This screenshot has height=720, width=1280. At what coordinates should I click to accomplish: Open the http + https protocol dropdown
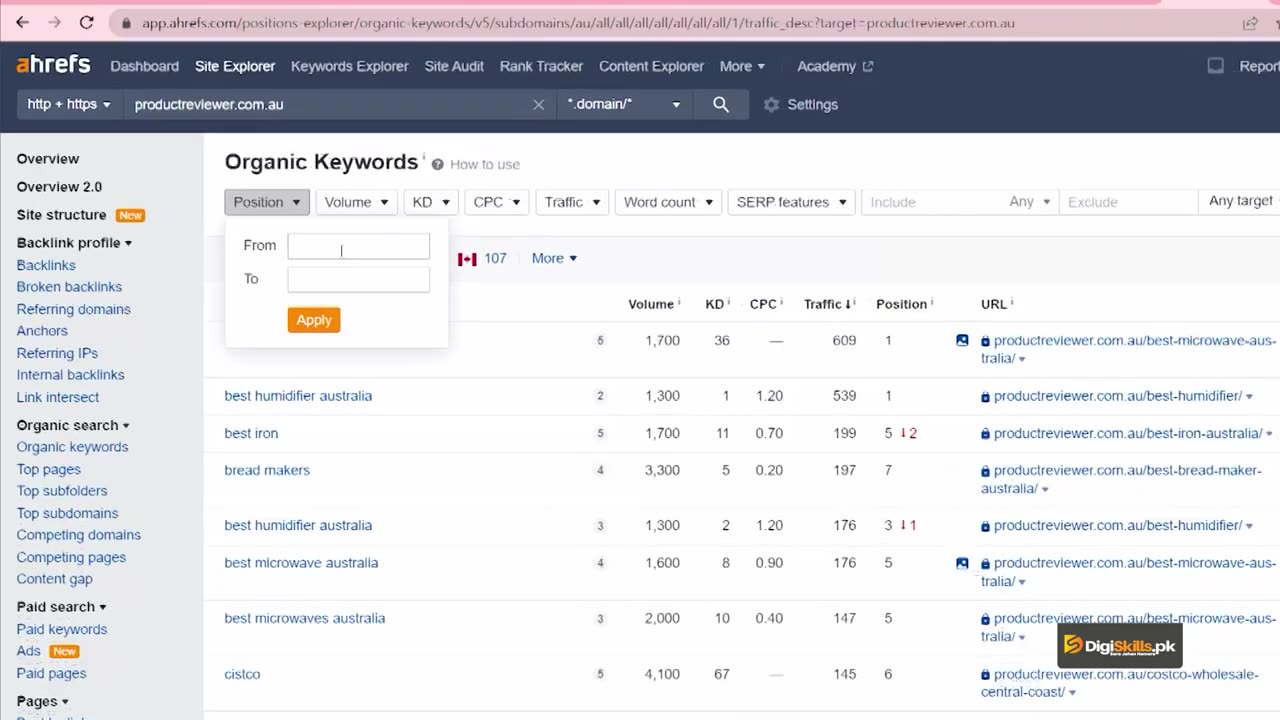[69, 104]
